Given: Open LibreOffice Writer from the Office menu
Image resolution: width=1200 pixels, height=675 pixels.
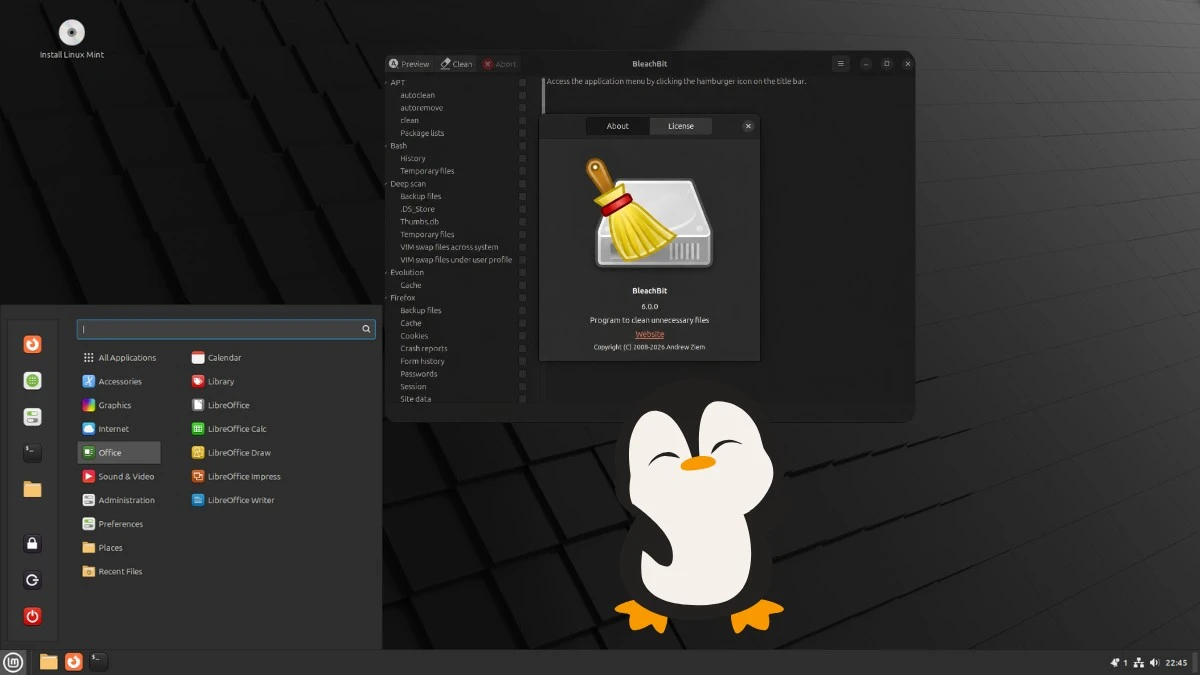Looking at the screenshot, I should point(240,499).
